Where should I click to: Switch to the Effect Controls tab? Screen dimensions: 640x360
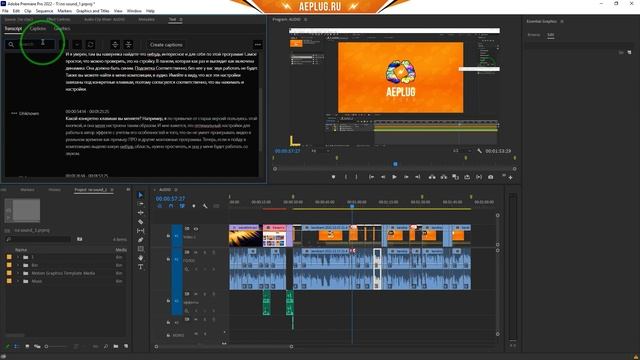pyautogui.click(x=58, y=19)
